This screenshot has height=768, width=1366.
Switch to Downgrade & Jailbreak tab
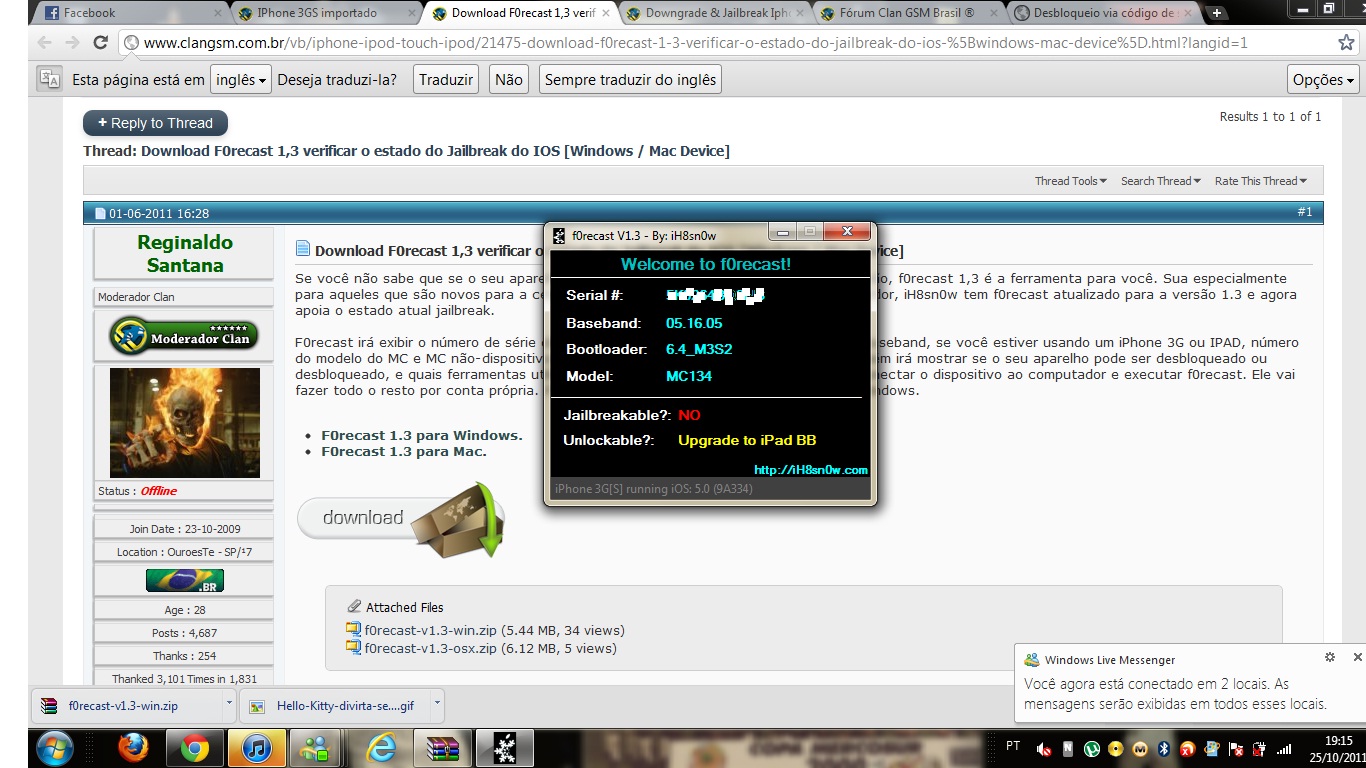pos(714,13)
